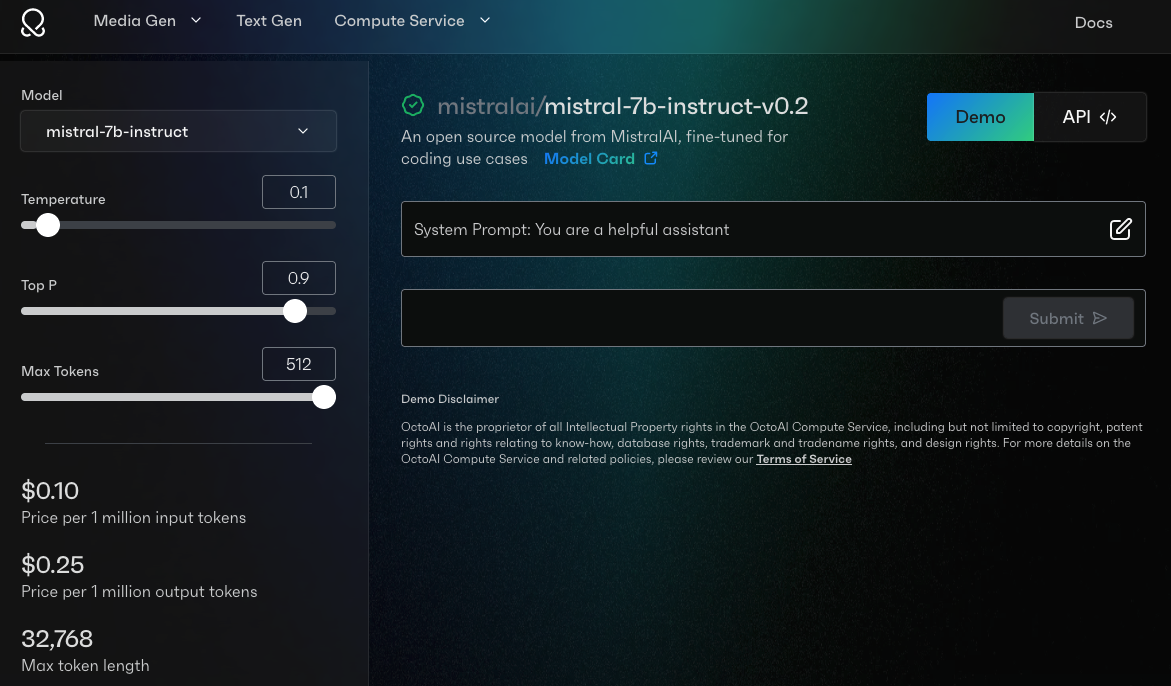Click the send arrow icon on Submit
Screen dimensions: 1171x686
click(1099, 318)
